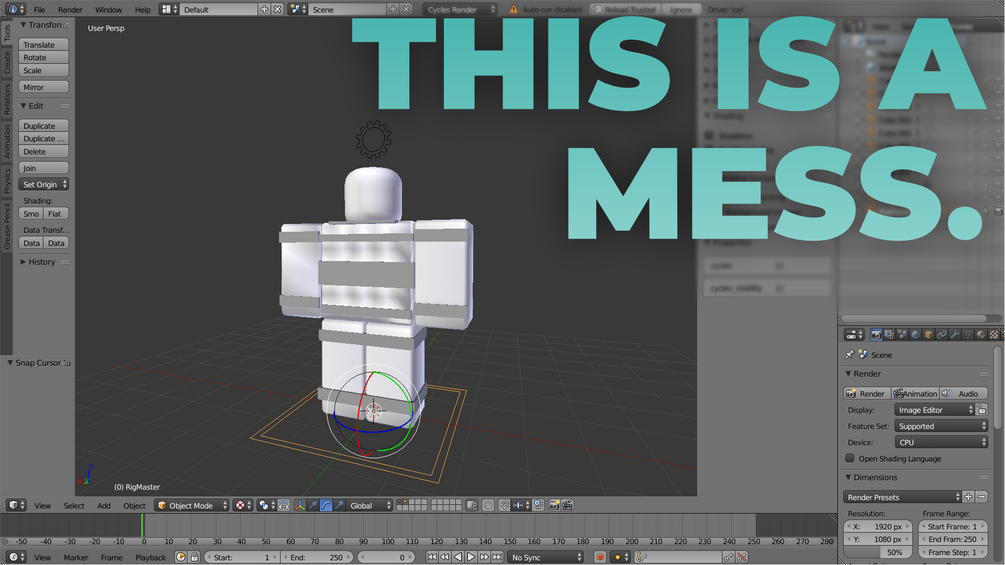This screenshot has width=1005, height=565.
Task: Open the Feature Set Supported dropdown
Action: coord(941,426)
